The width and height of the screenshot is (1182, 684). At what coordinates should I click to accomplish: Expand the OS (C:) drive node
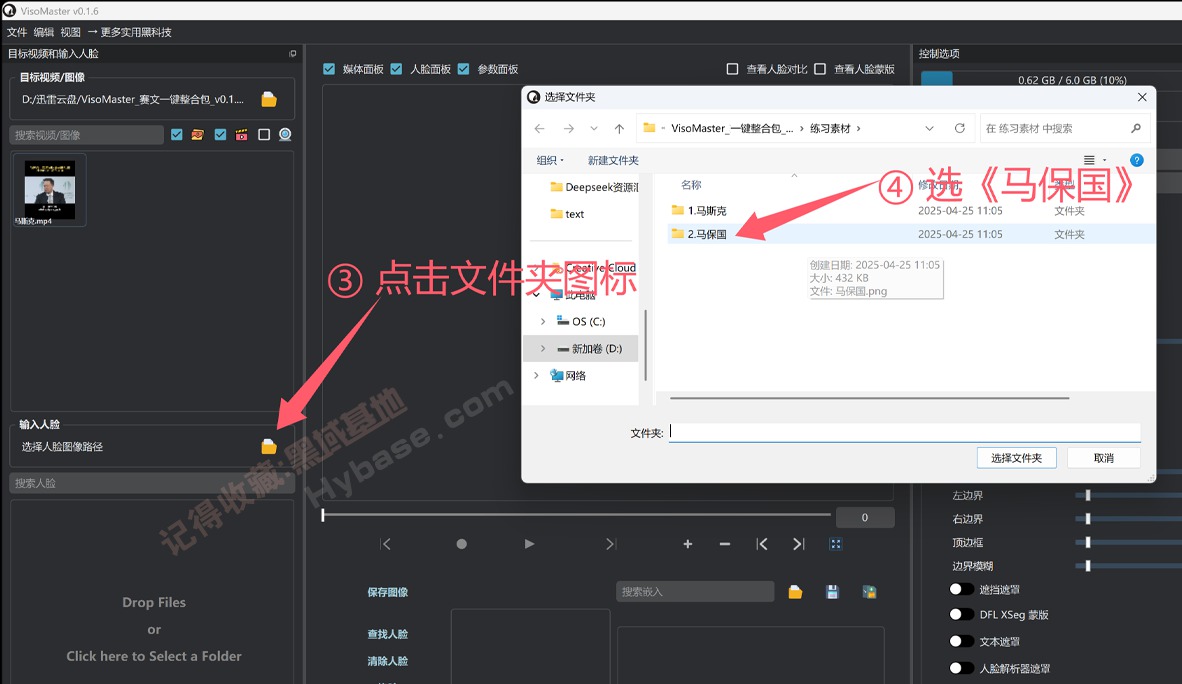click(543, 321)
